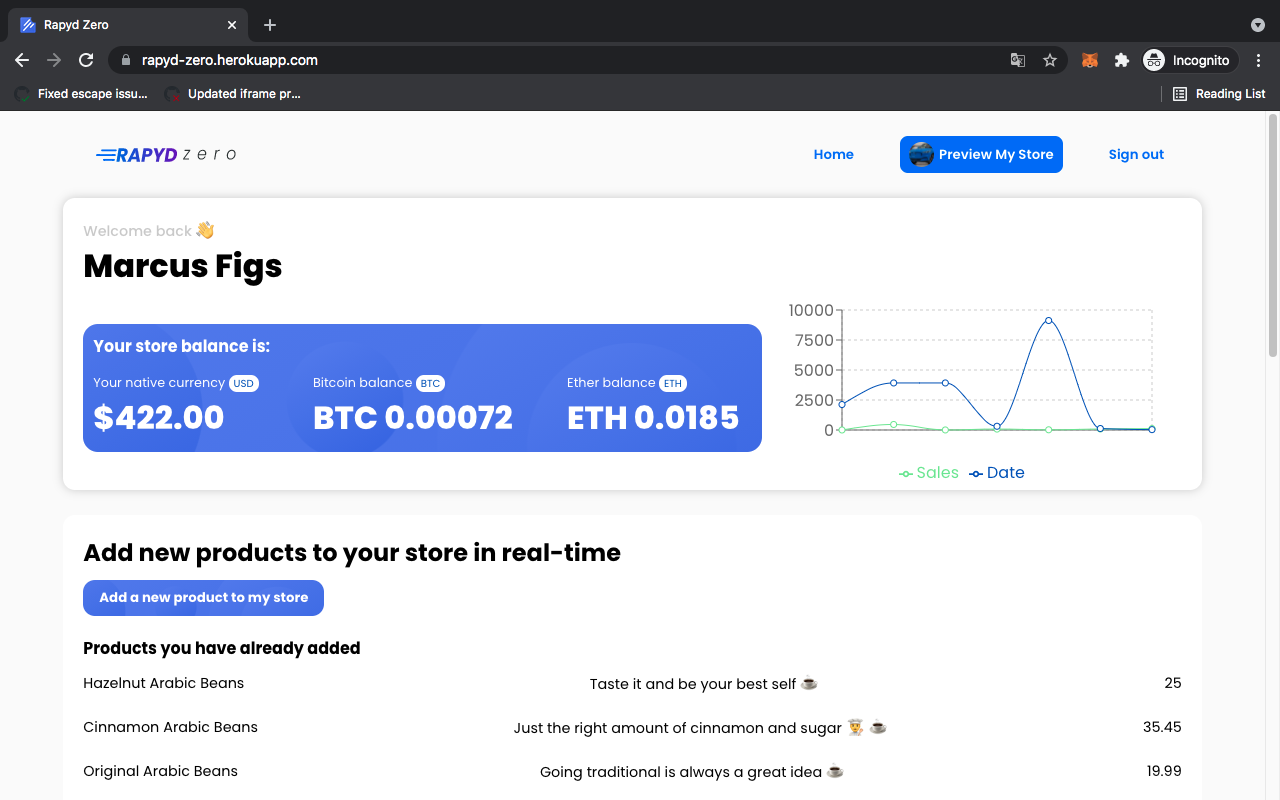Click the BTC 0.00072 balance
Screen dimensions: 1280x800
click(x=413, y=417)
